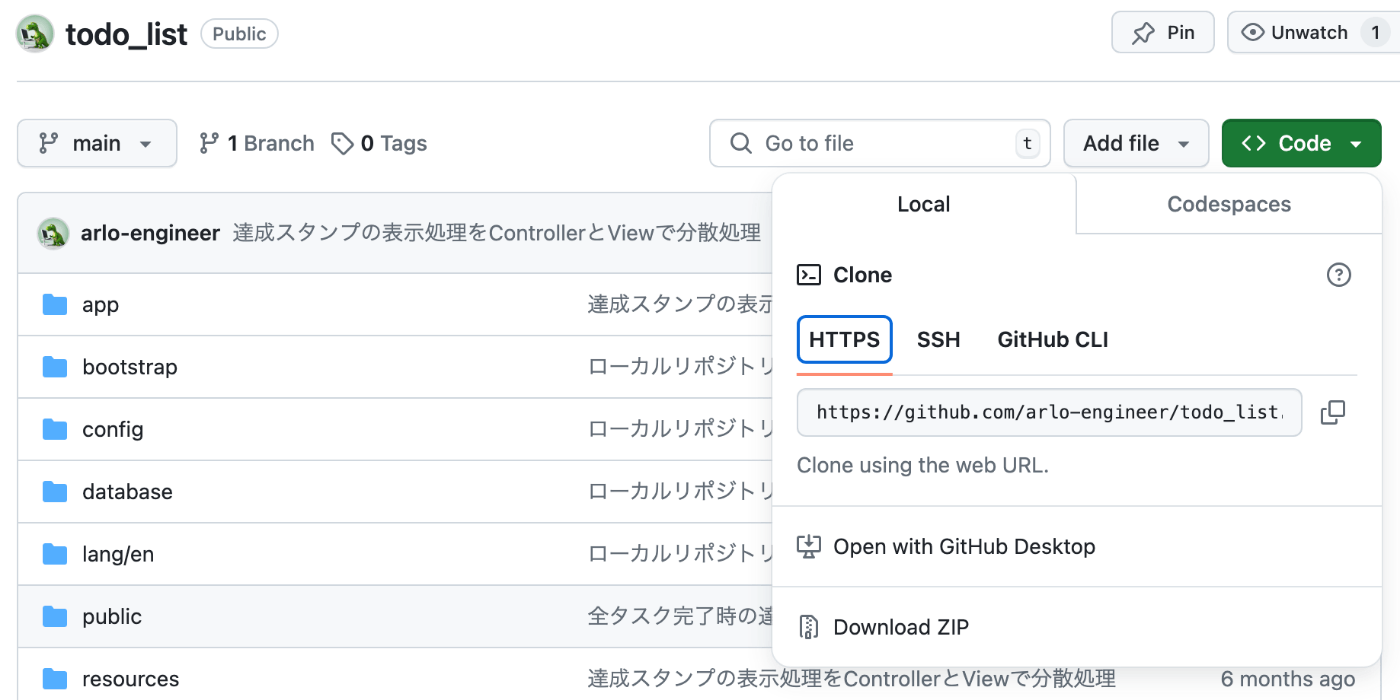Image resolution: width=1400 pixels, height=700 pixels.
Task: Open the lang/en folder name
Action: click(118, 554)
